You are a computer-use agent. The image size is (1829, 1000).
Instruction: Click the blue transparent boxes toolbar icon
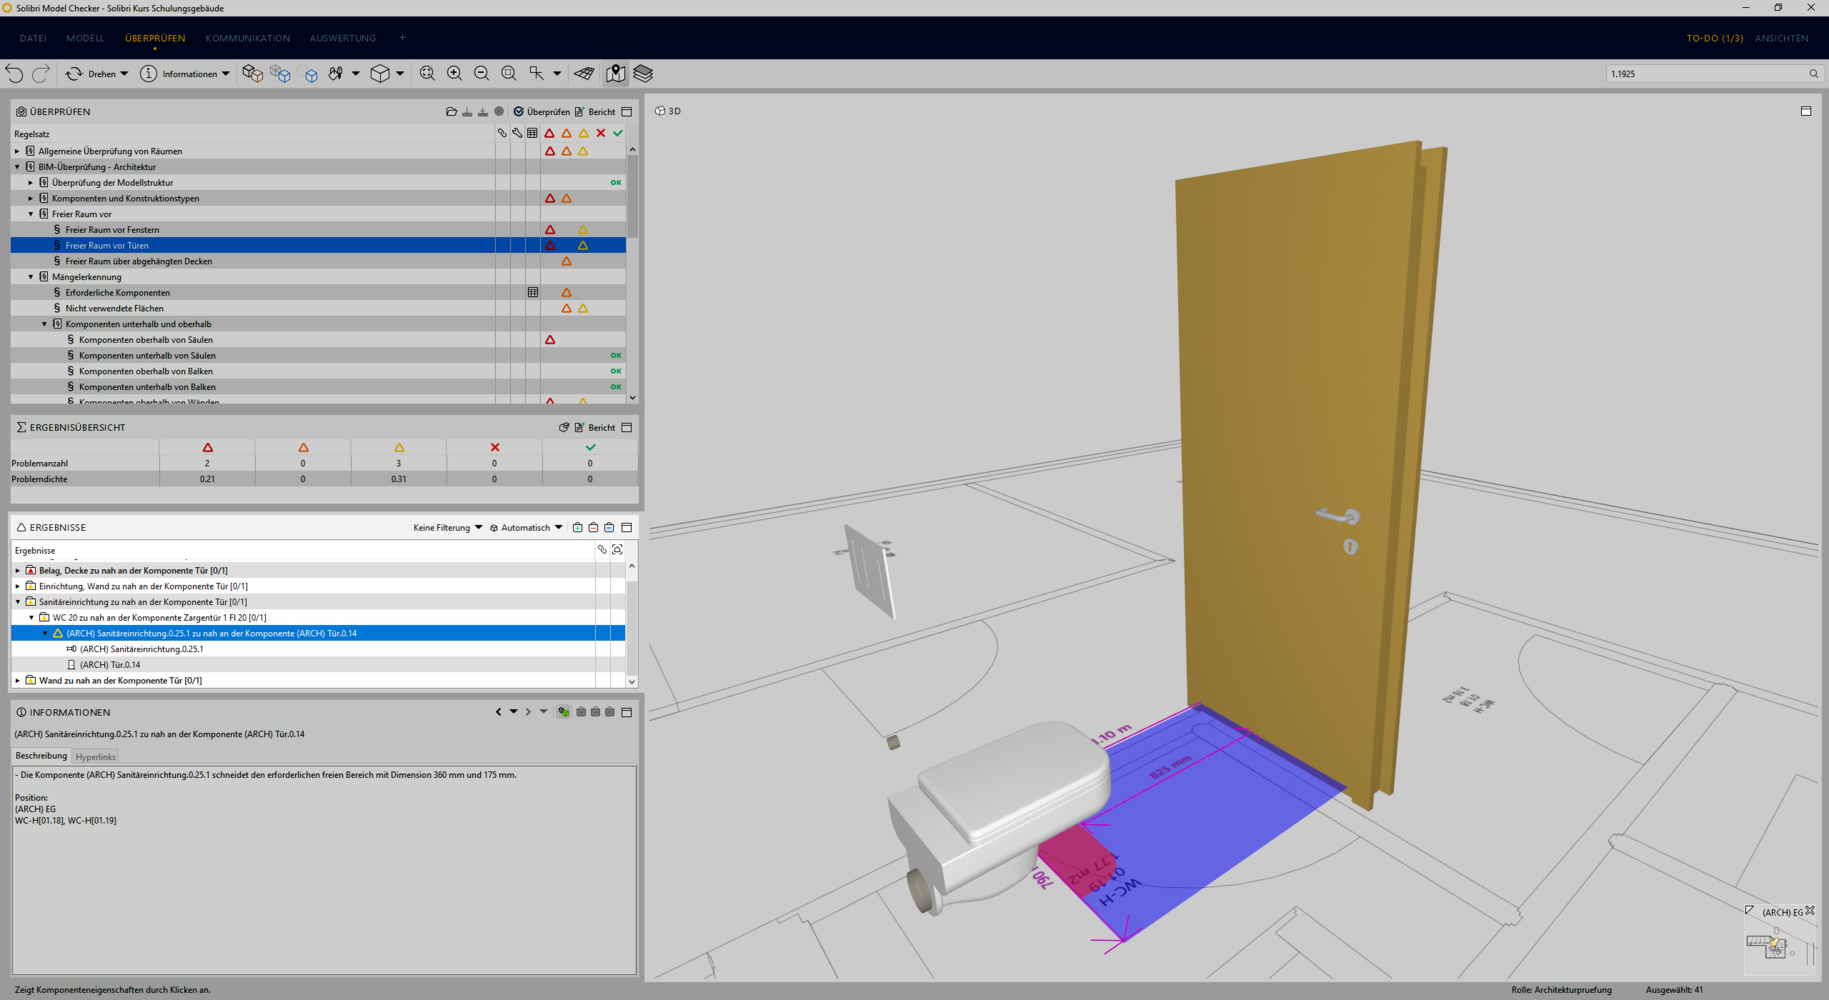281,74
